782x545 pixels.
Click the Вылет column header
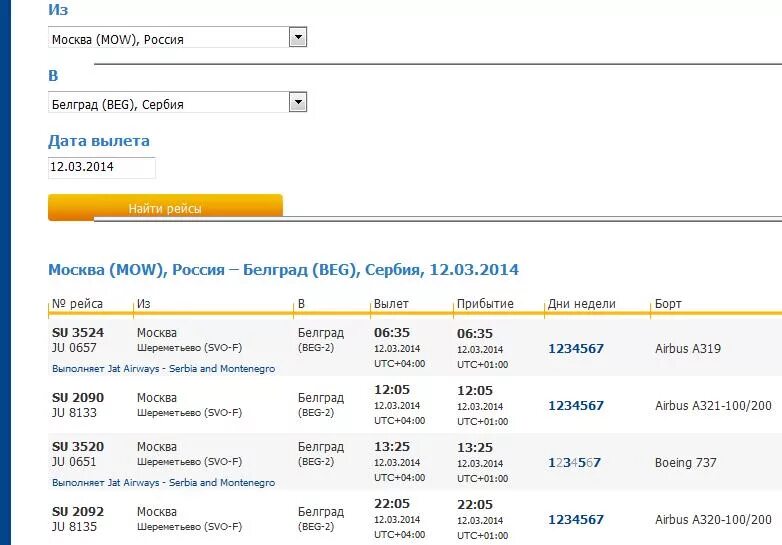coord(391,304)
